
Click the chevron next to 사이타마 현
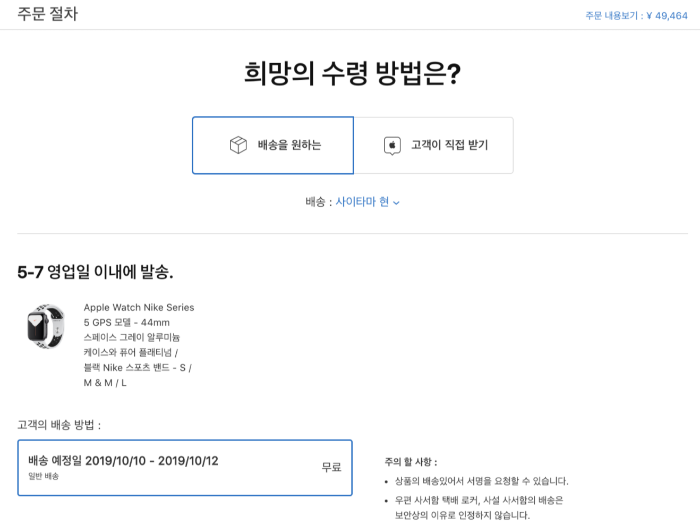pyautogui.click(x=396, y=203)
